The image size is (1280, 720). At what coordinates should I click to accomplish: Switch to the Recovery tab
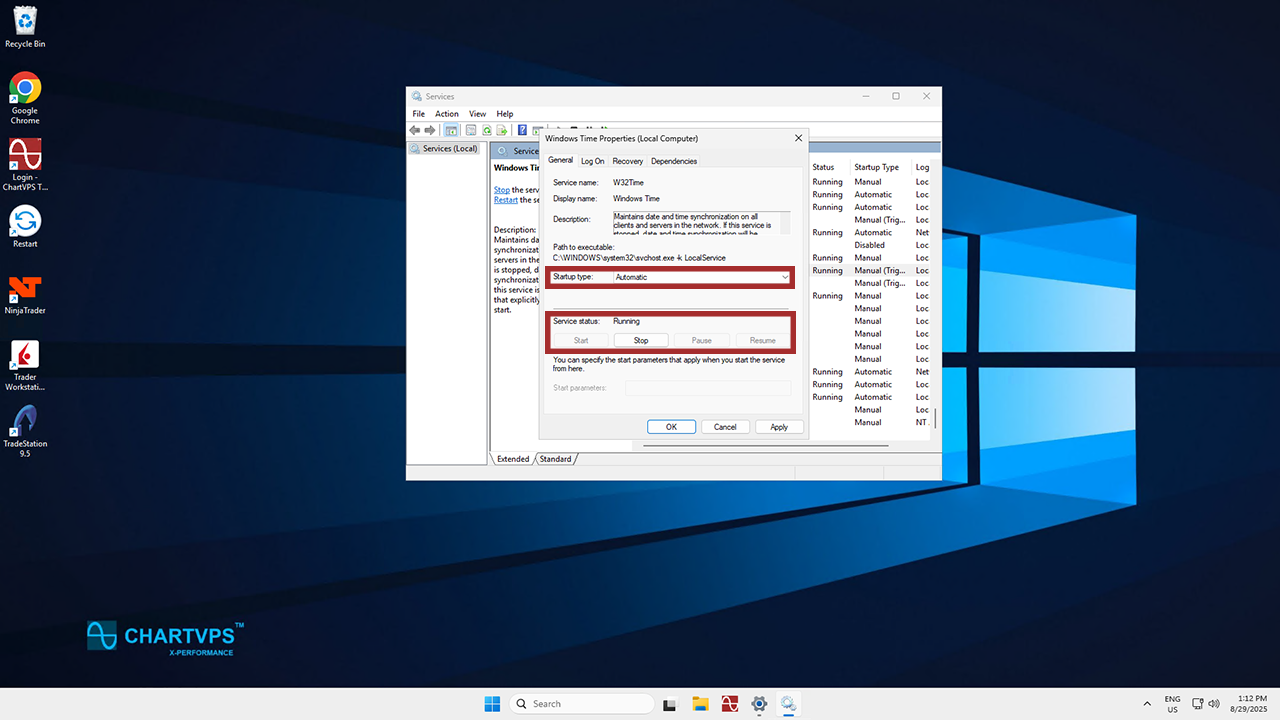pyautogui.click(x=627, y=161)
